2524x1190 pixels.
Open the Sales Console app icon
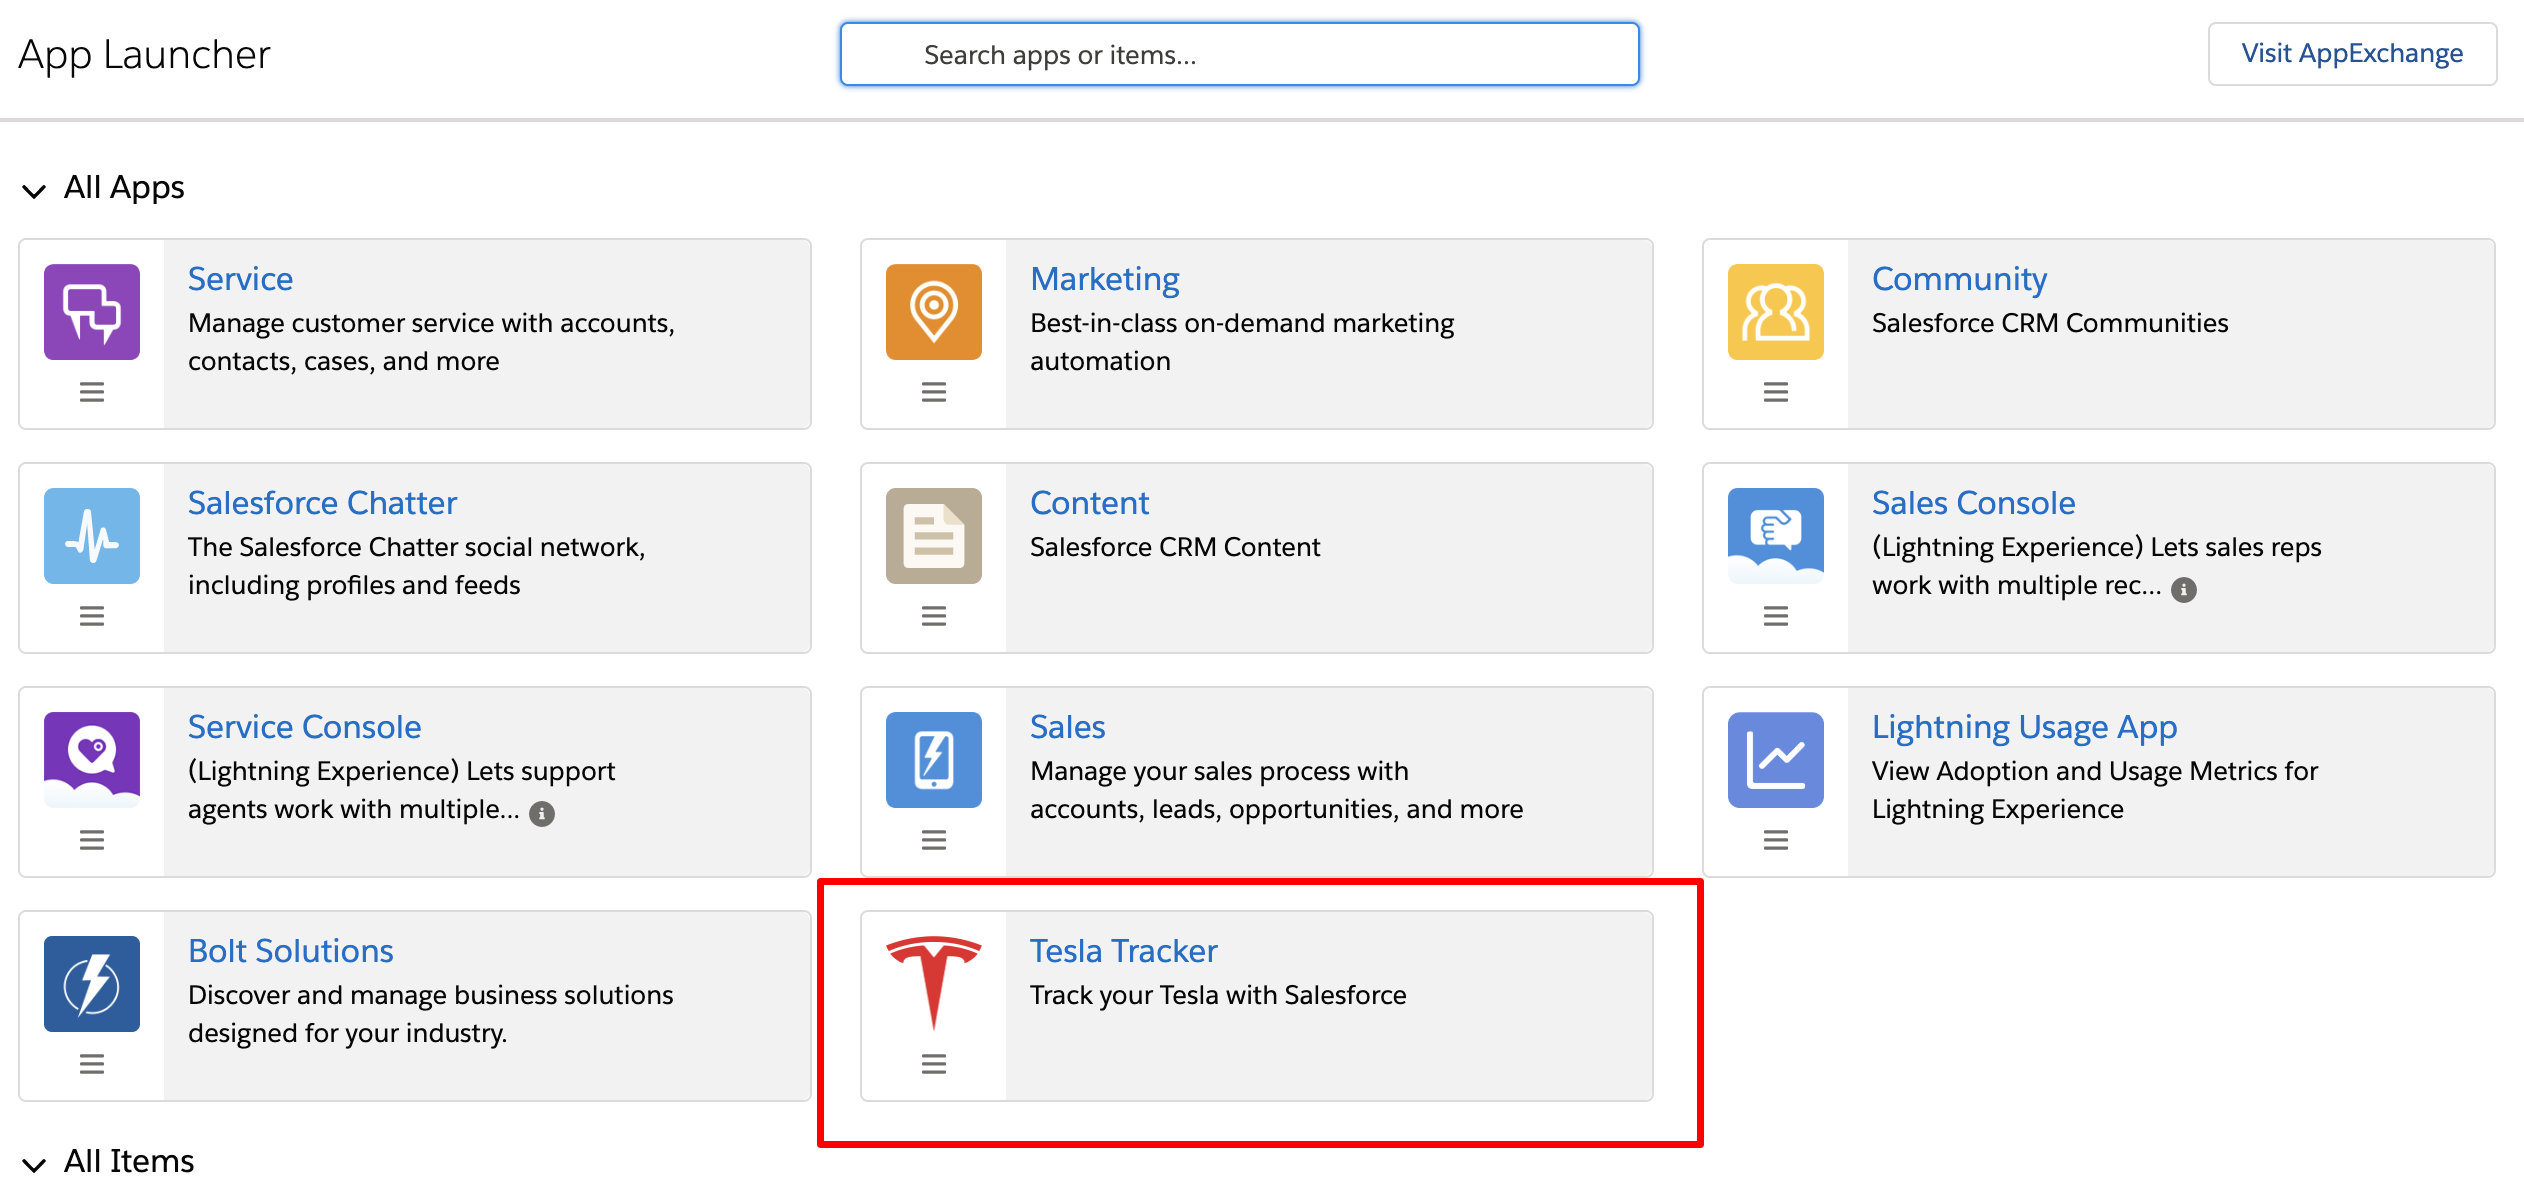pyautogui.click(x=1775, y=536)
